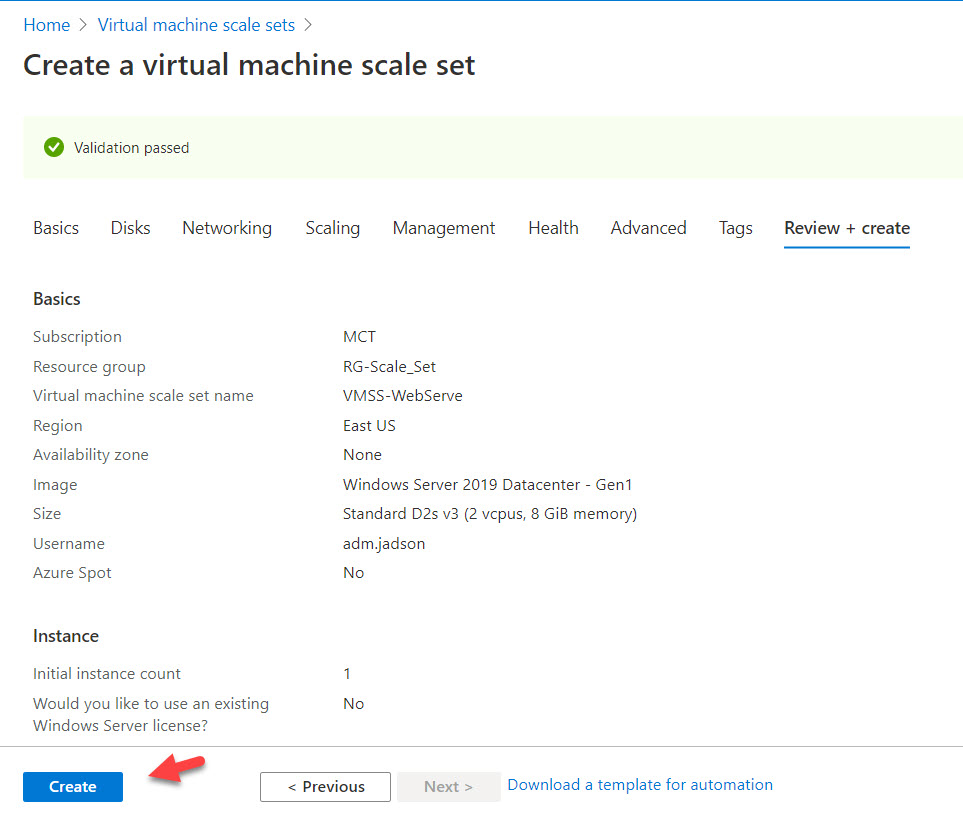963x827 pixels.
Task: Open the Tags tab
Action: pos(735,228)
